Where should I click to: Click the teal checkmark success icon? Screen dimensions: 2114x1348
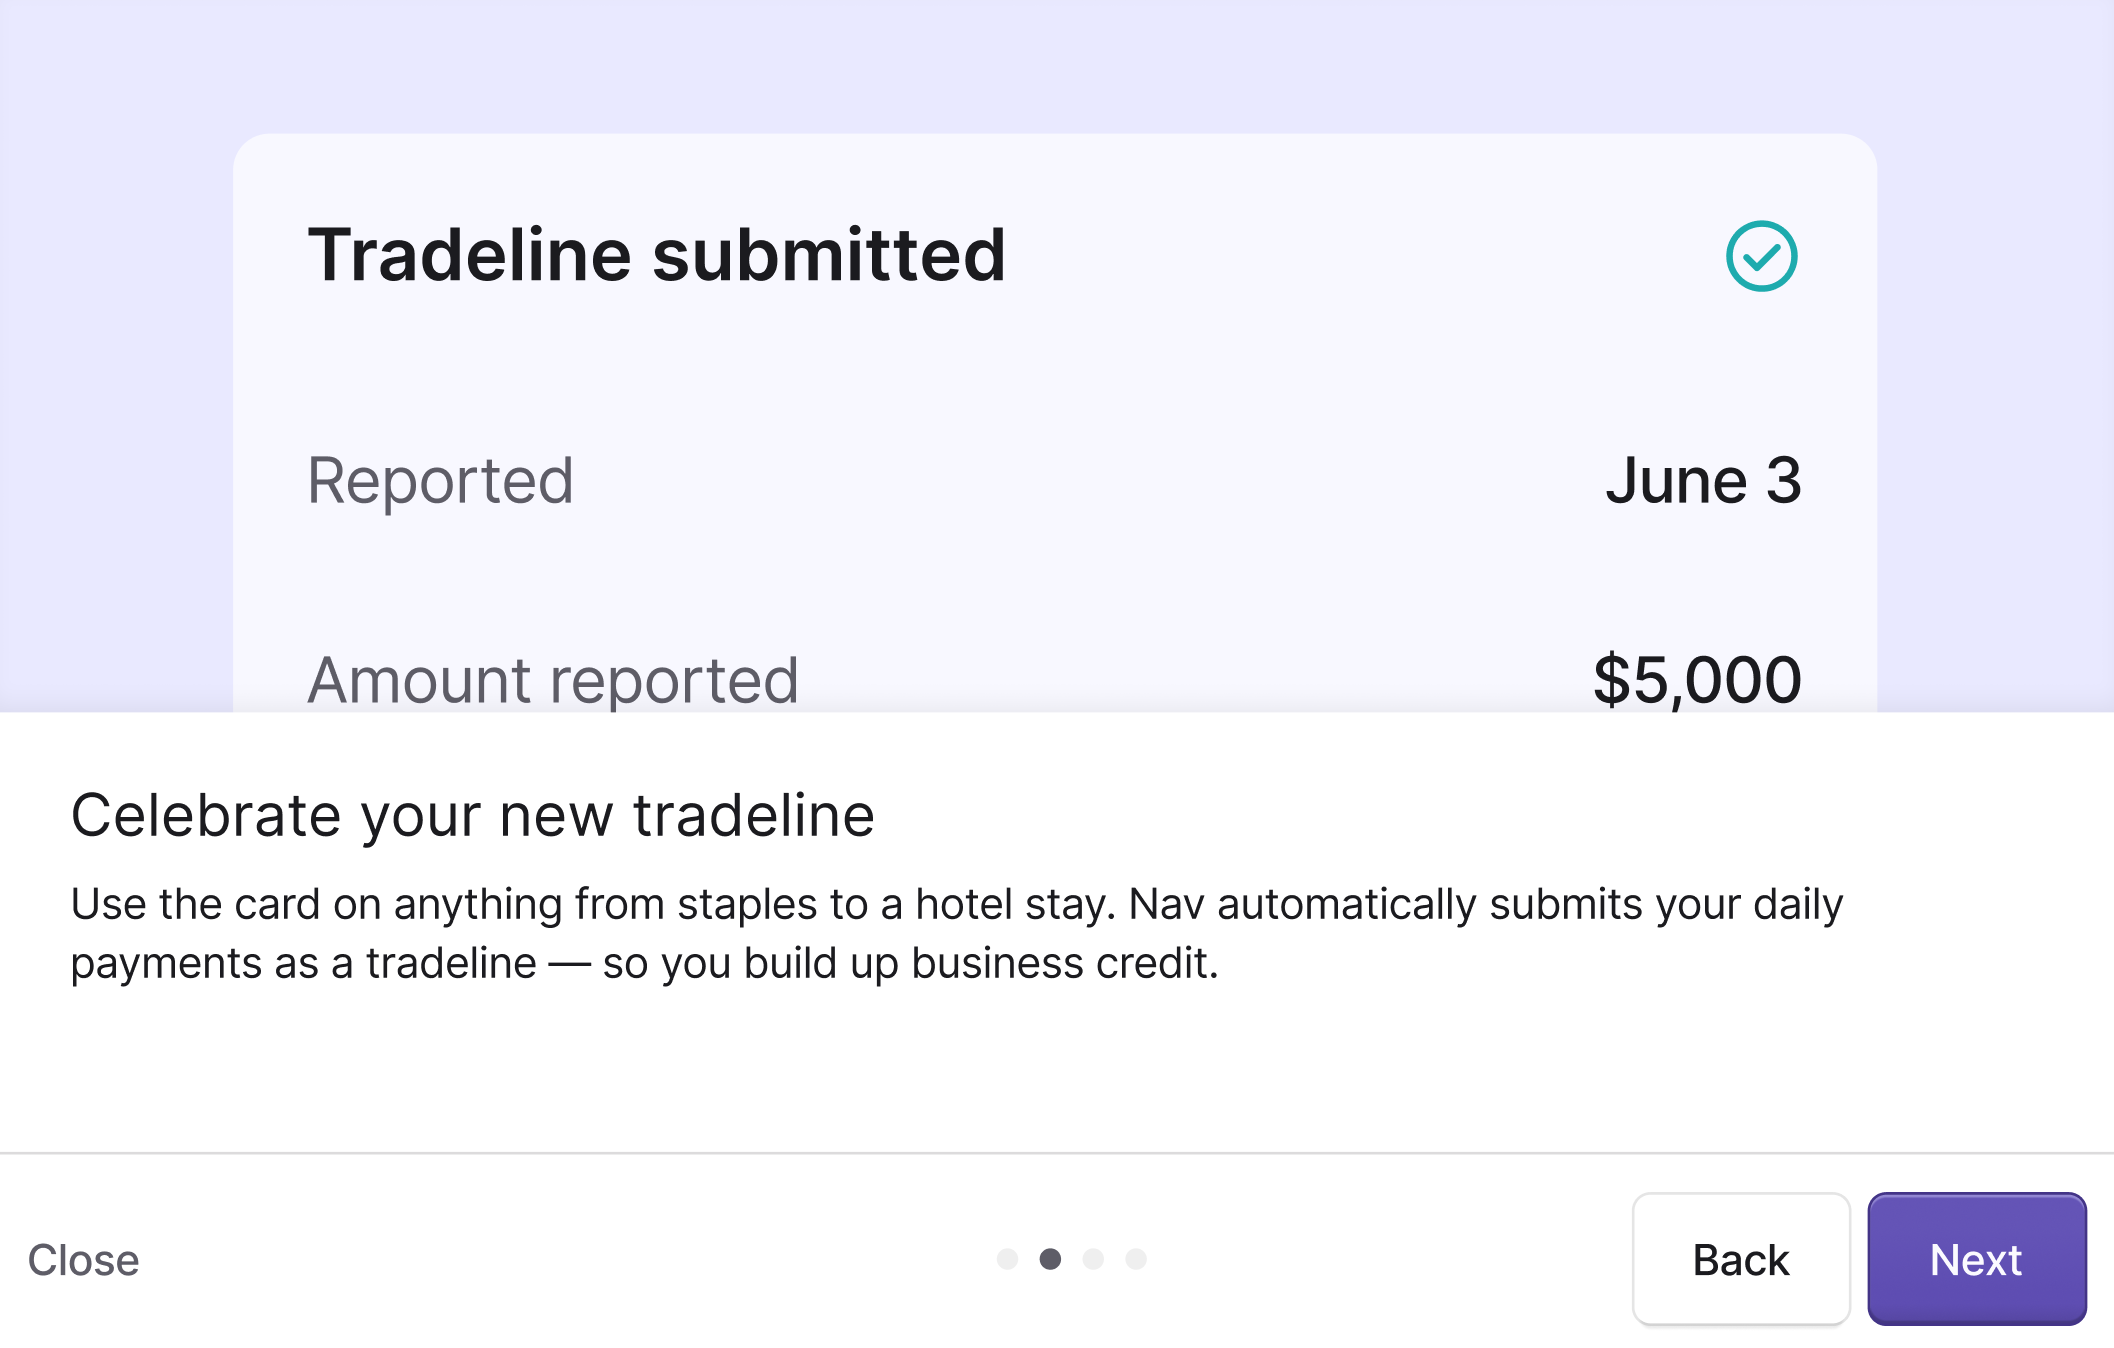[x=1761, y=256]
